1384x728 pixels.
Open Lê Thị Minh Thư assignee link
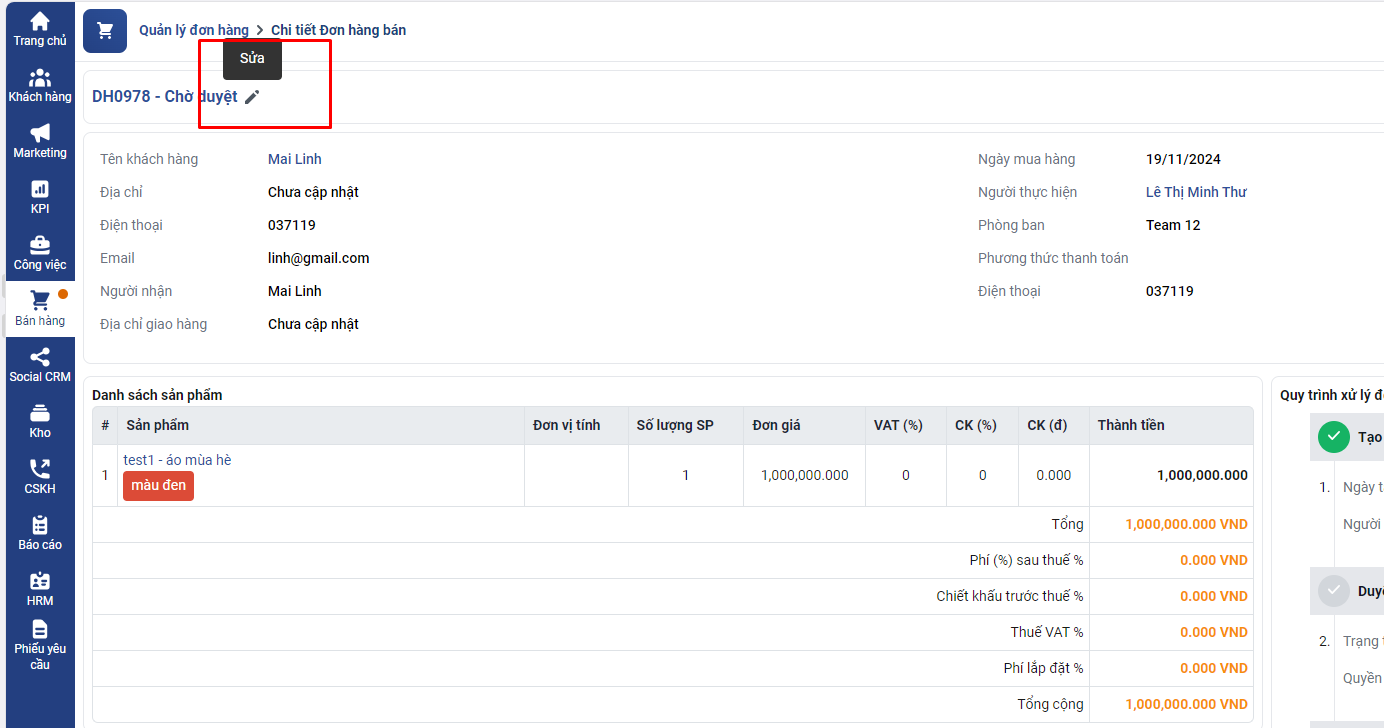[x=1196, y=192]
